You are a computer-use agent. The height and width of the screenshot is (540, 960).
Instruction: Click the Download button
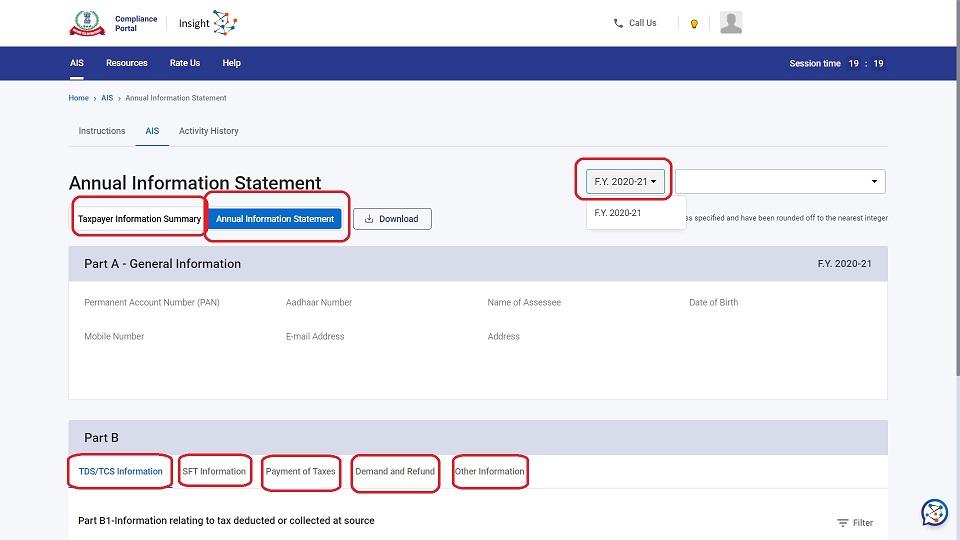[392, 219]
